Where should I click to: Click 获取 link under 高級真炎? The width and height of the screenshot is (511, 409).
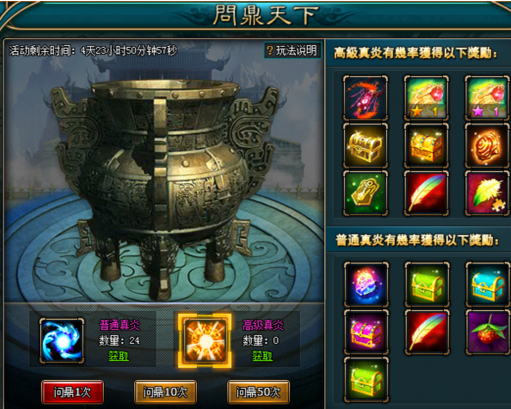(x=262, y=356)
